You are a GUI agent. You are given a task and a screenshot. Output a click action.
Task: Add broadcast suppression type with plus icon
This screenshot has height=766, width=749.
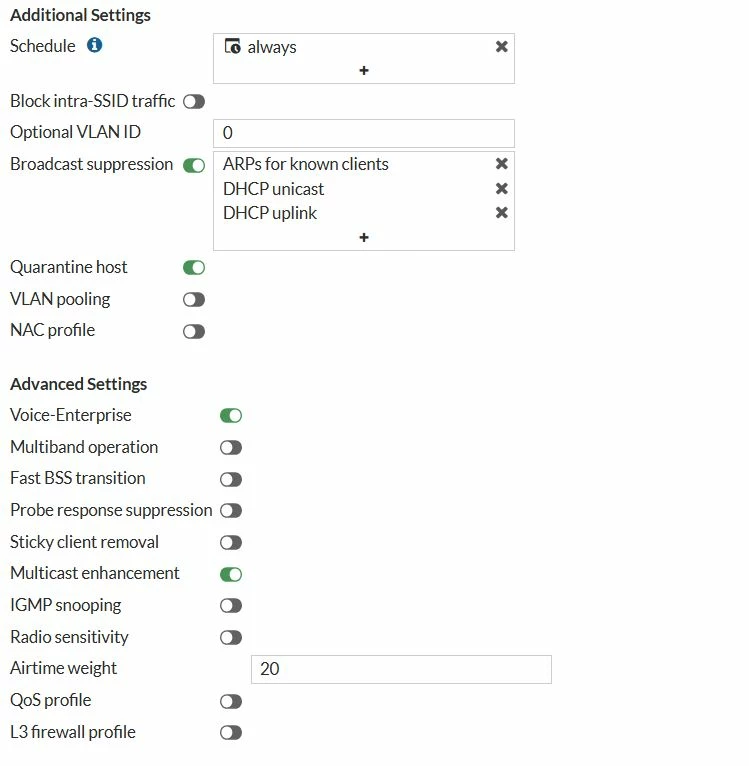pyautogui.click(x=364, y=237)
